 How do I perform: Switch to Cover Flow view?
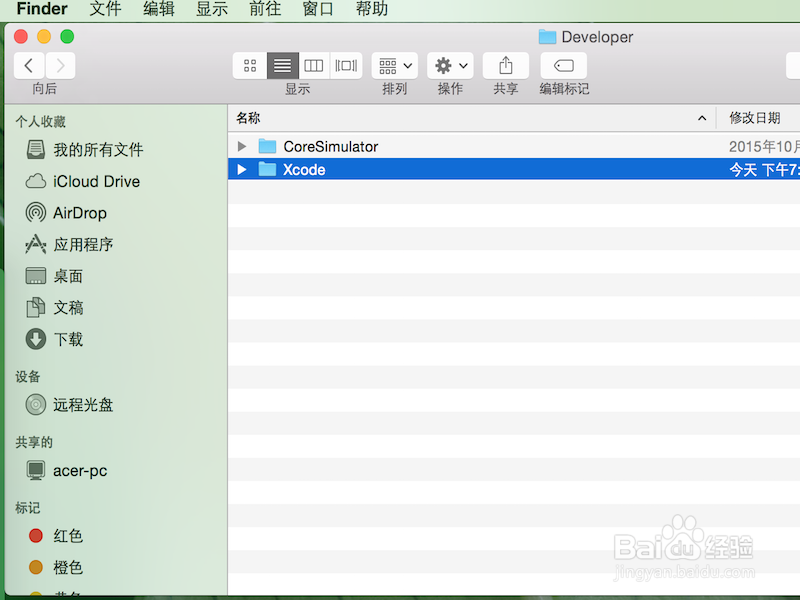[x=346, y=65]
